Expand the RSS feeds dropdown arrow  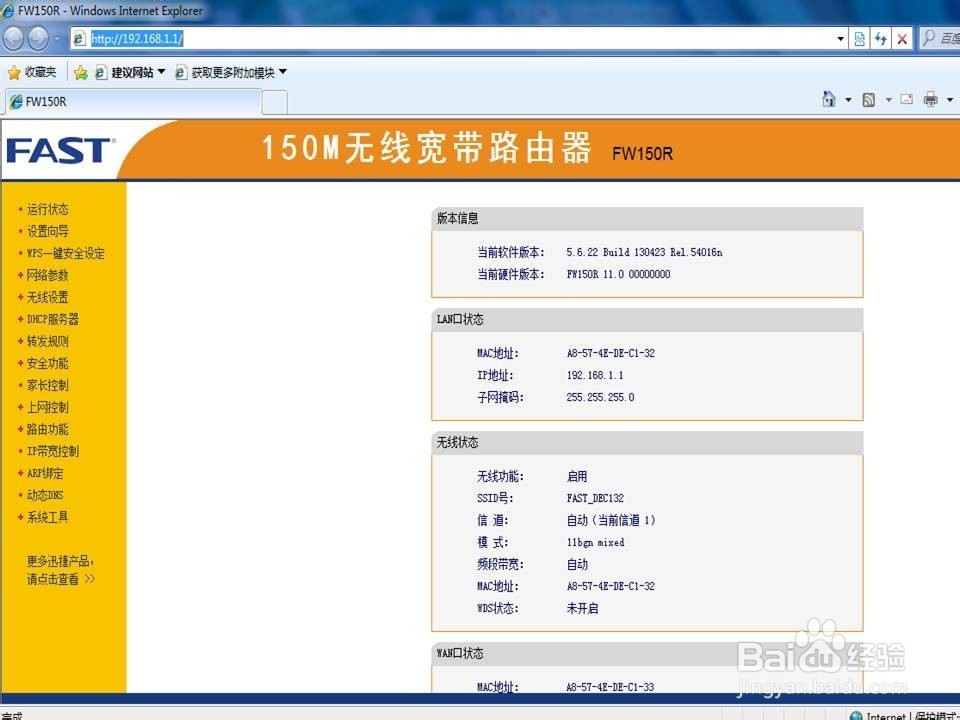(888, 100)
